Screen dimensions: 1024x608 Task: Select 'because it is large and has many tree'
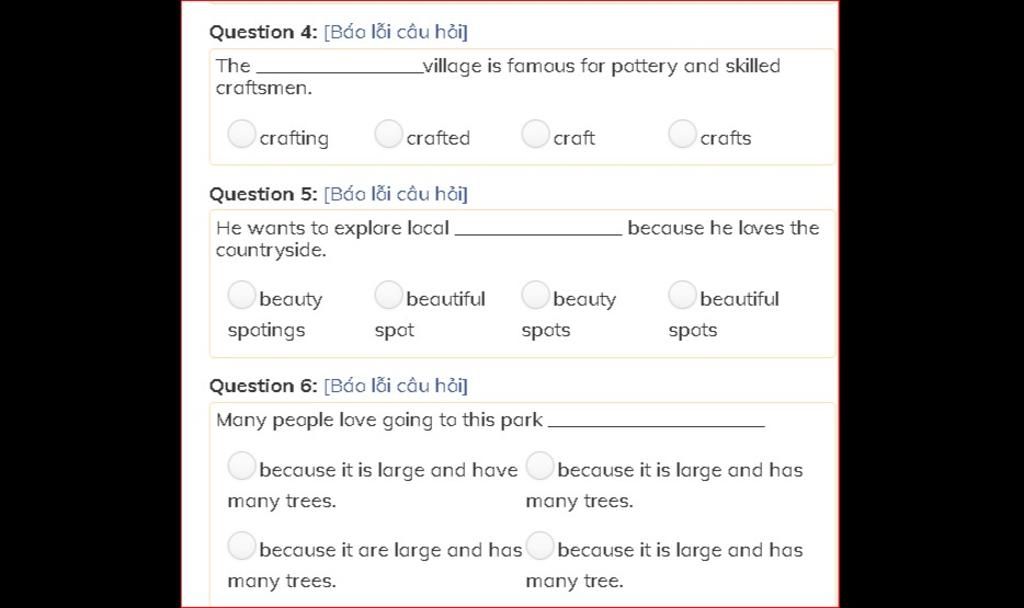point(539,546)
